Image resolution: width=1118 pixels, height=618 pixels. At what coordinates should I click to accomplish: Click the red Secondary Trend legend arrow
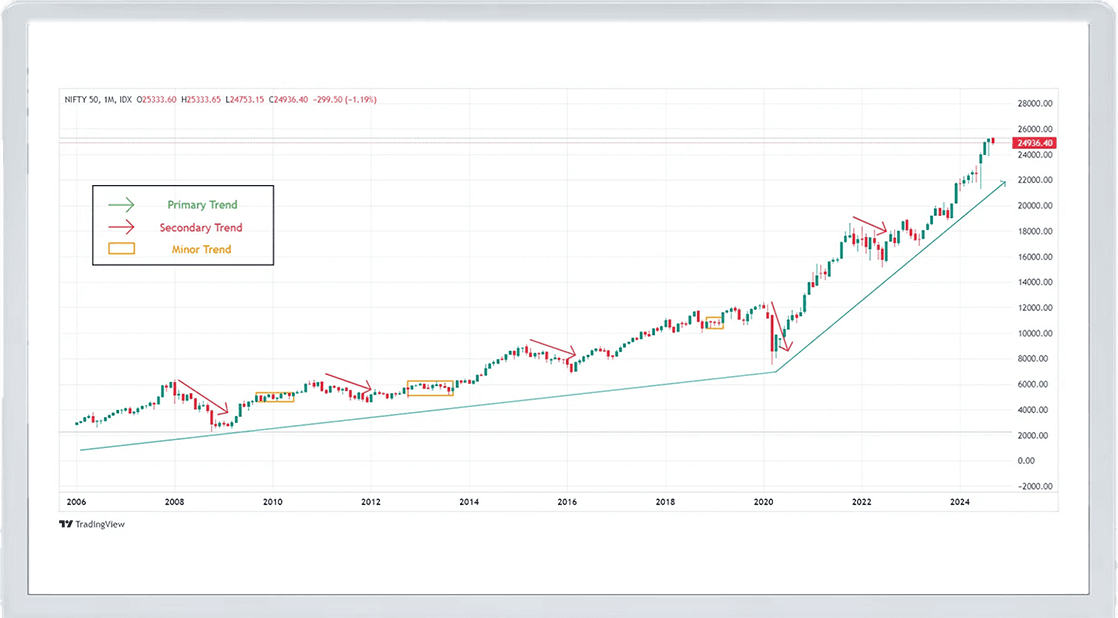(x=120, y=227)
